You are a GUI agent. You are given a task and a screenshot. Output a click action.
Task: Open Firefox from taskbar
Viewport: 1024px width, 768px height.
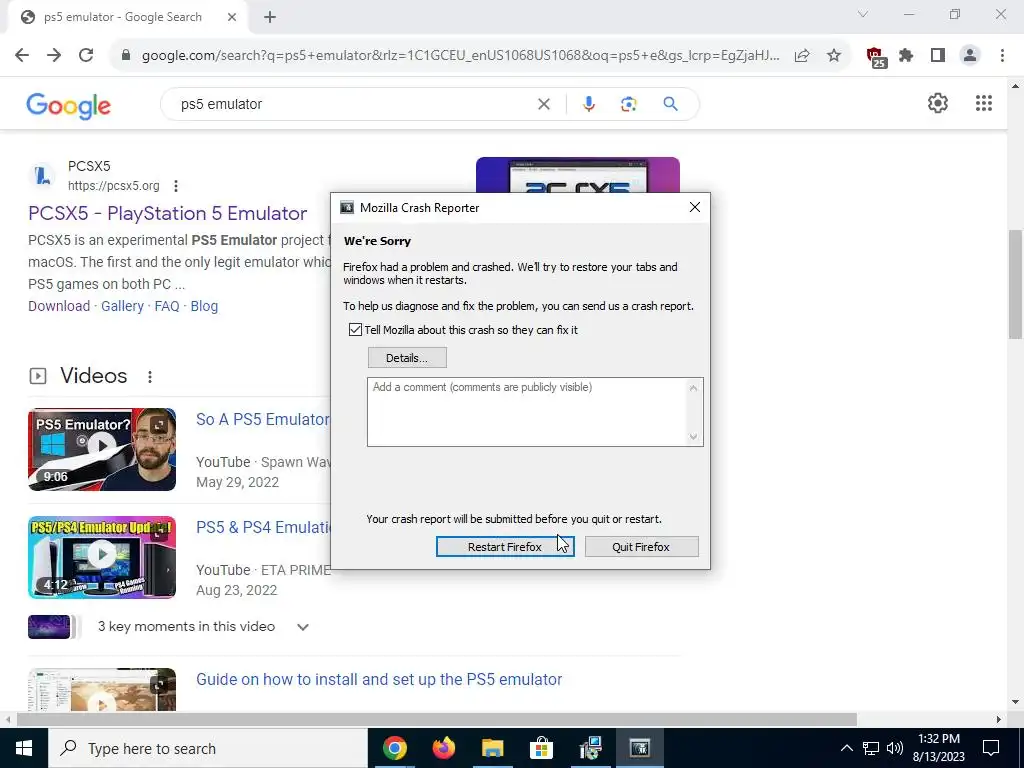[x=443, y=748]
